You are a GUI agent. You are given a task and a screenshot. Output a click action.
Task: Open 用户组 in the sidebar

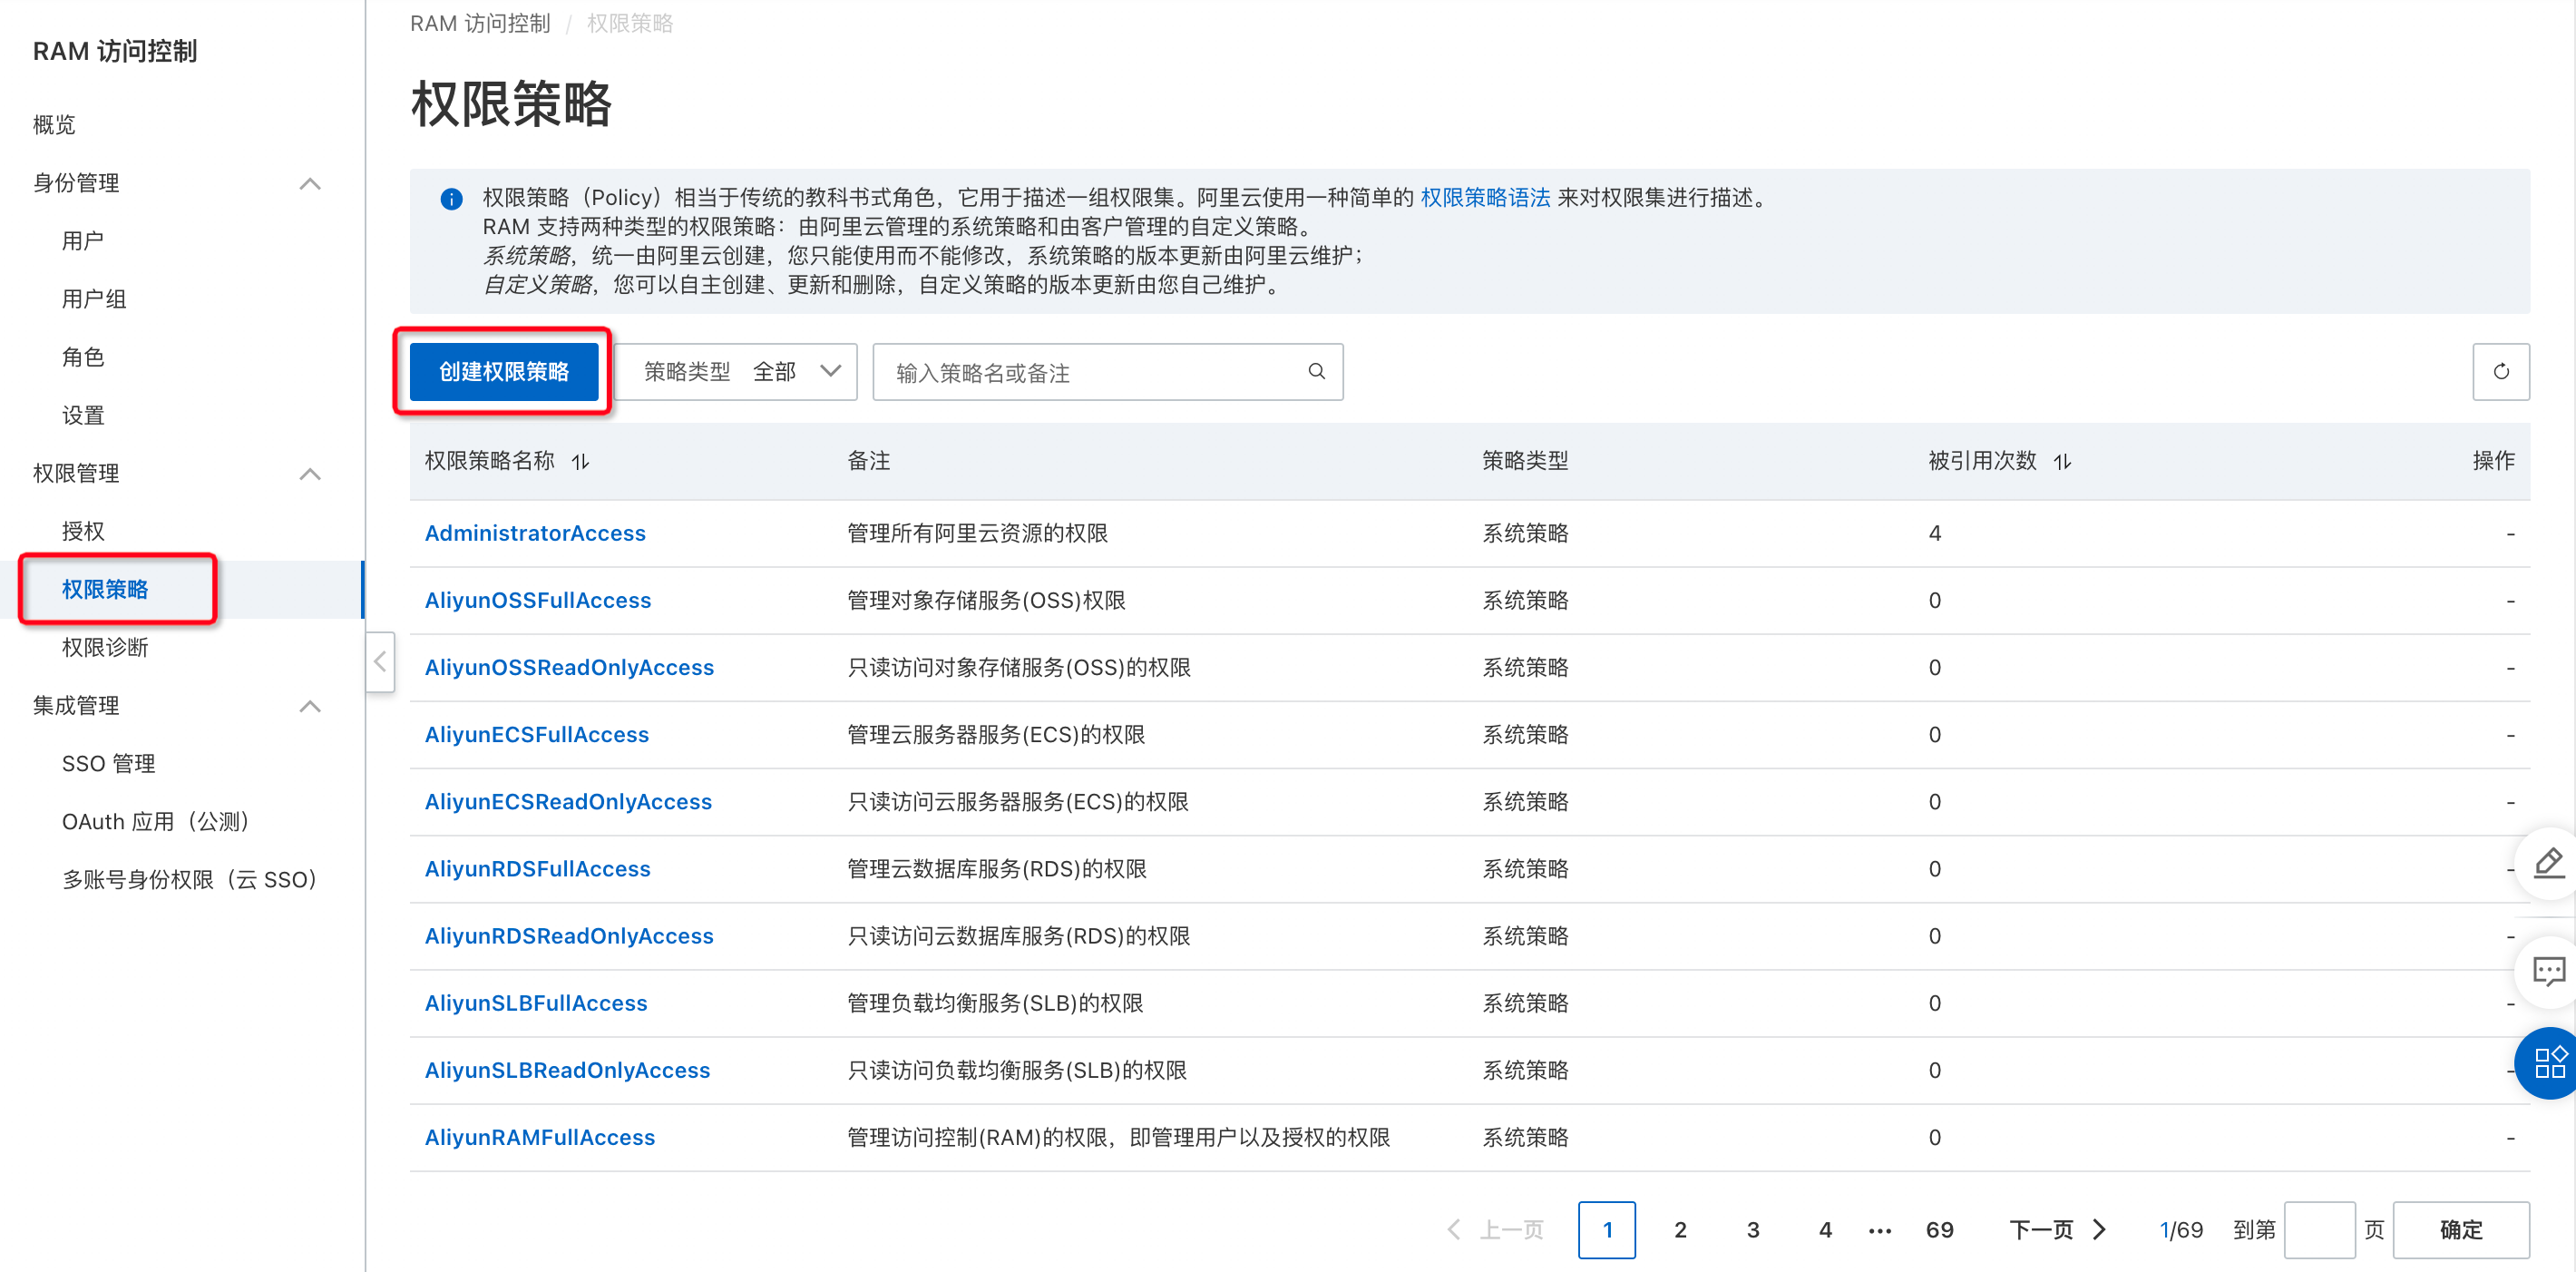(x=94, y=299)
